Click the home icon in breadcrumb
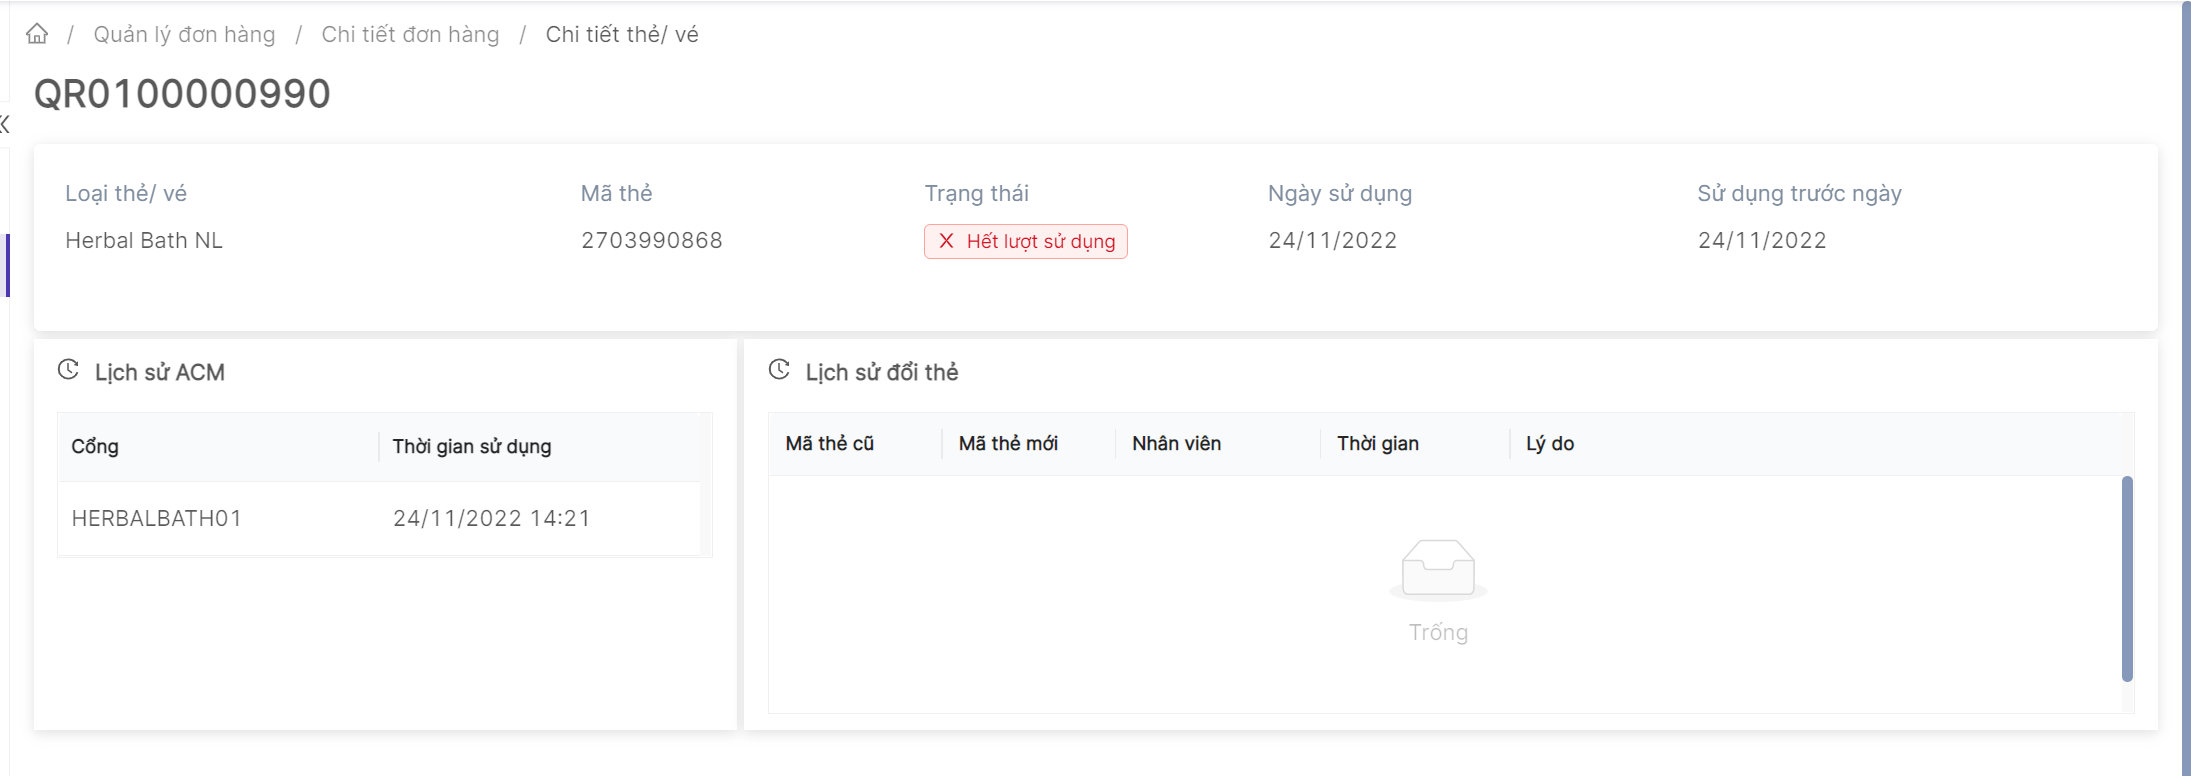The image size is (2191, 776). [37, 34]
